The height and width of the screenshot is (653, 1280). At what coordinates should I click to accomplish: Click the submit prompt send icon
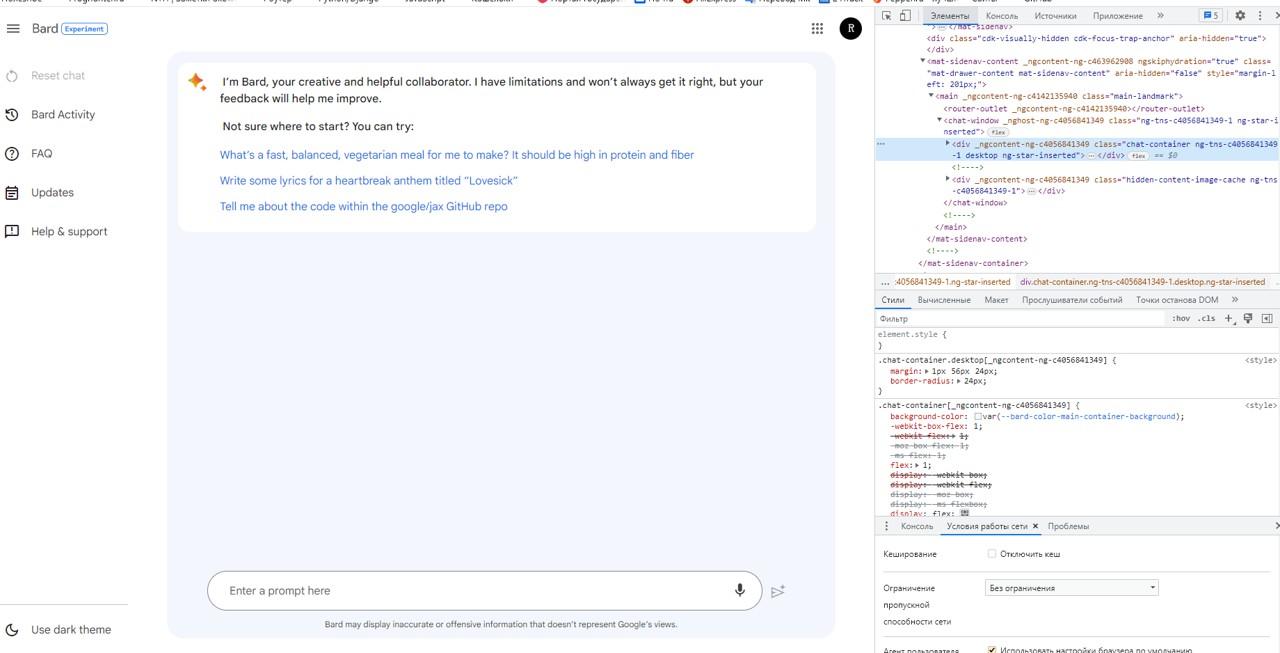[x=778, y=591]
